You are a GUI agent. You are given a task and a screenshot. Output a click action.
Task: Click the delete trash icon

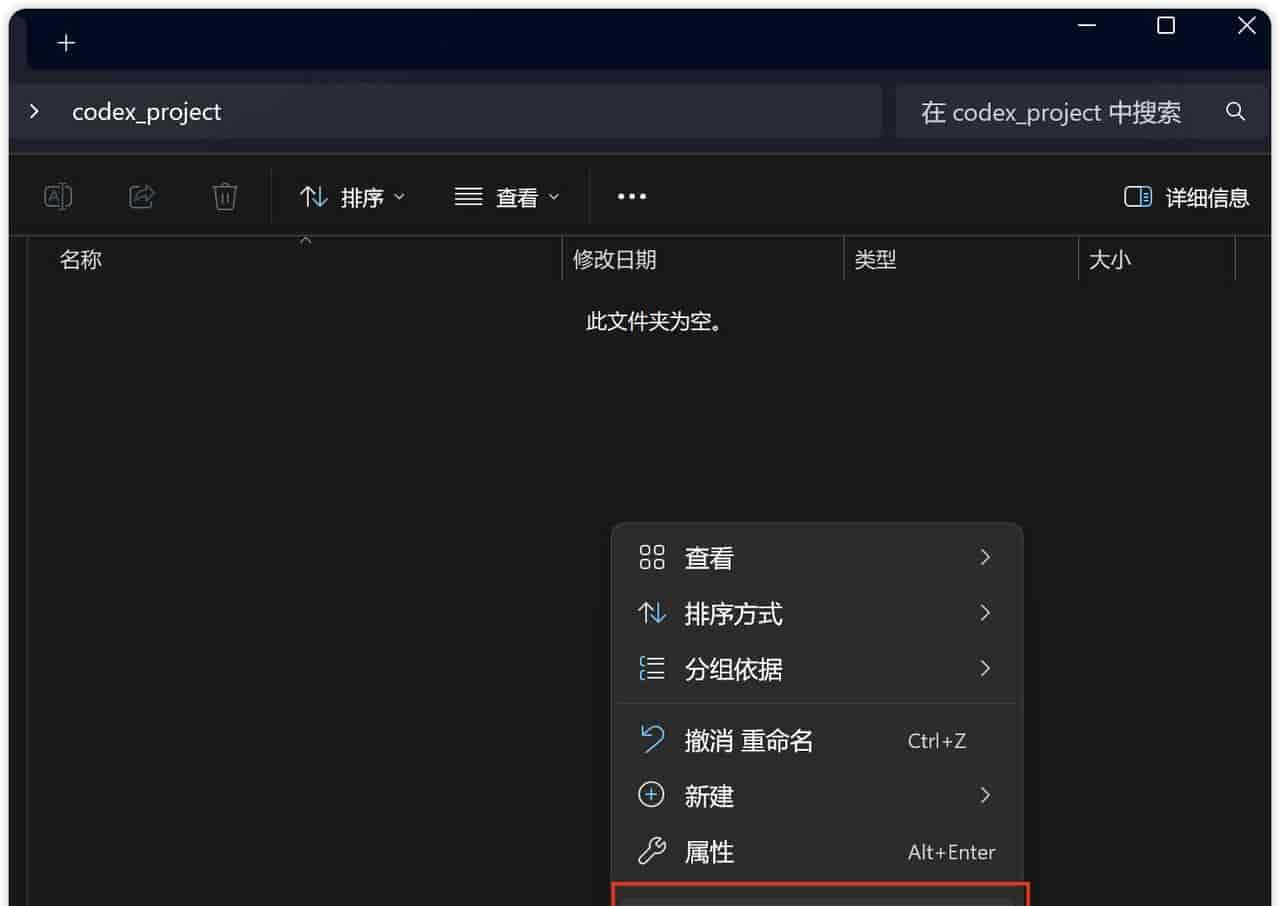click(225, 197)
